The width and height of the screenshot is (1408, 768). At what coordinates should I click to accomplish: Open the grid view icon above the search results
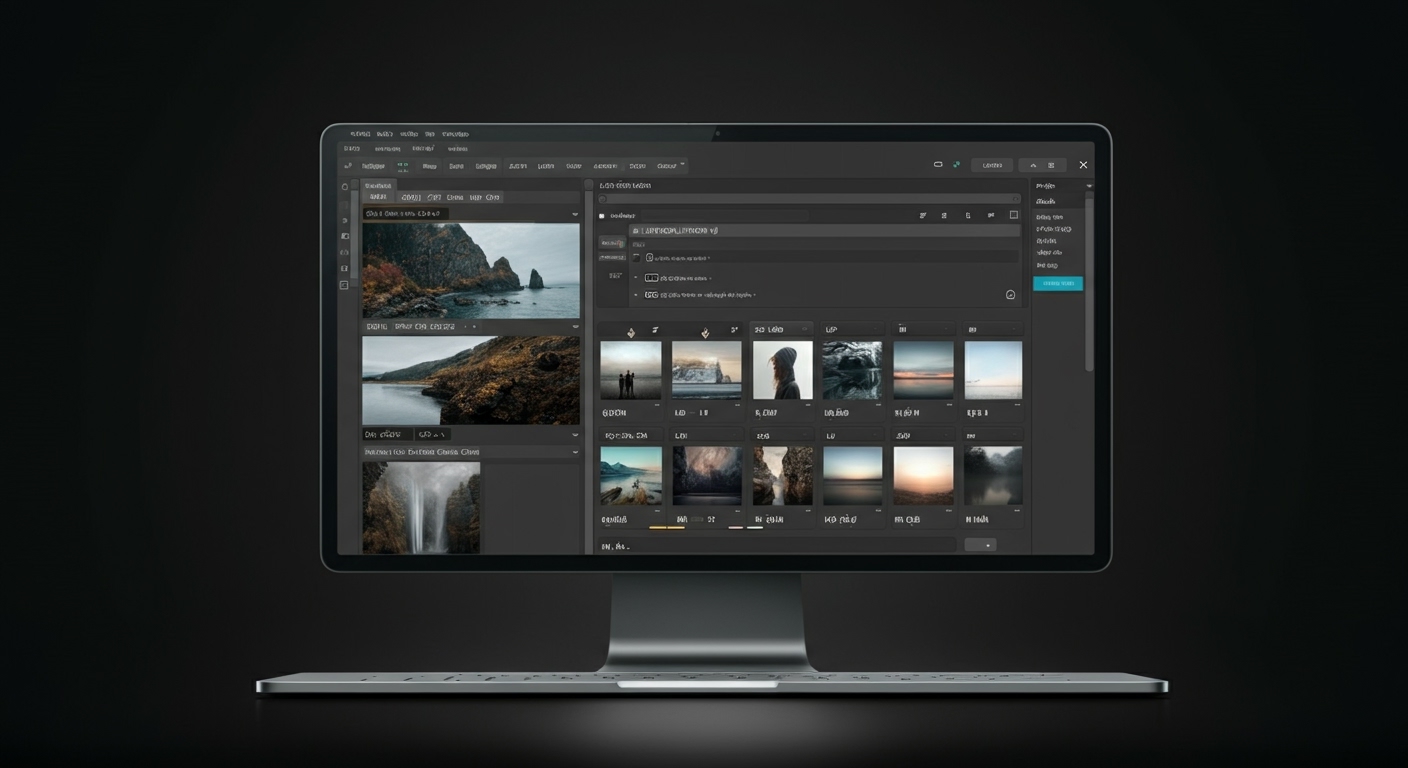(942, 214)
